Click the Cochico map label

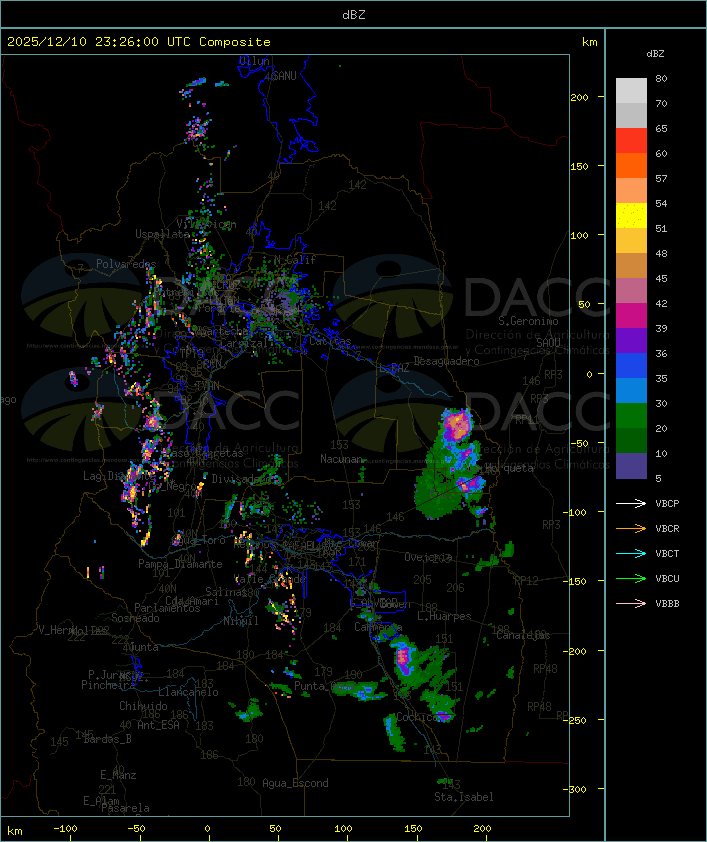click(x=417, y=717)
